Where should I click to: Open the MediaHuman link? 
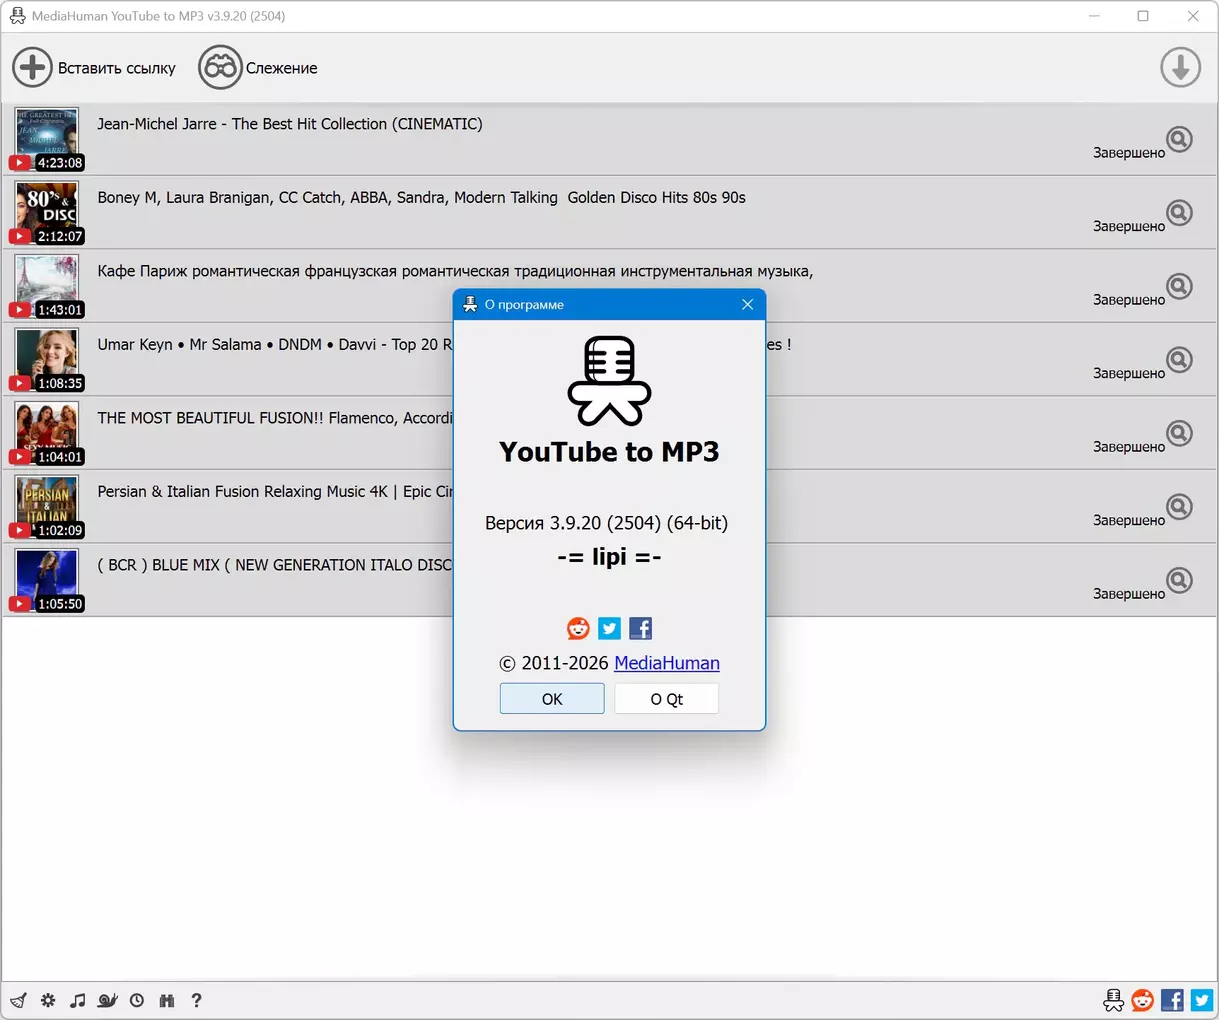pyautogui.click(x=667, y=663)
